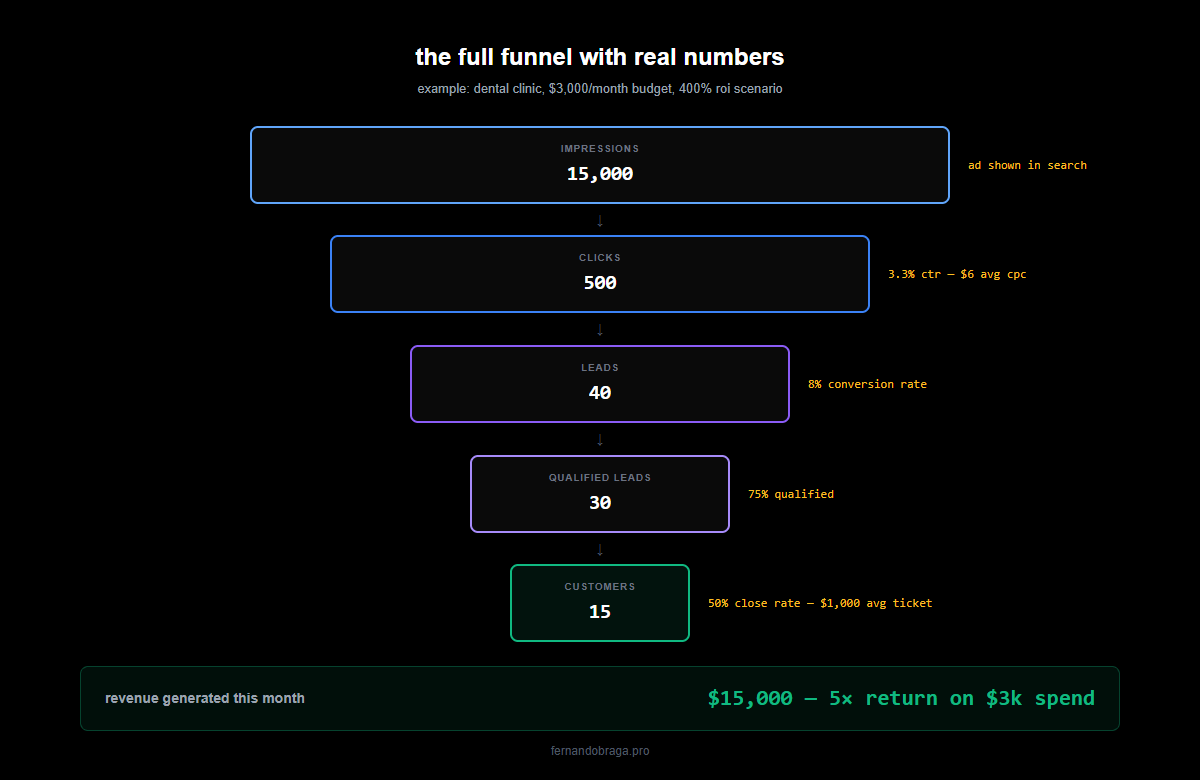Click the Clicks funnel box
This screenshot has width=1200, height=780.
[x=600, y=274]
